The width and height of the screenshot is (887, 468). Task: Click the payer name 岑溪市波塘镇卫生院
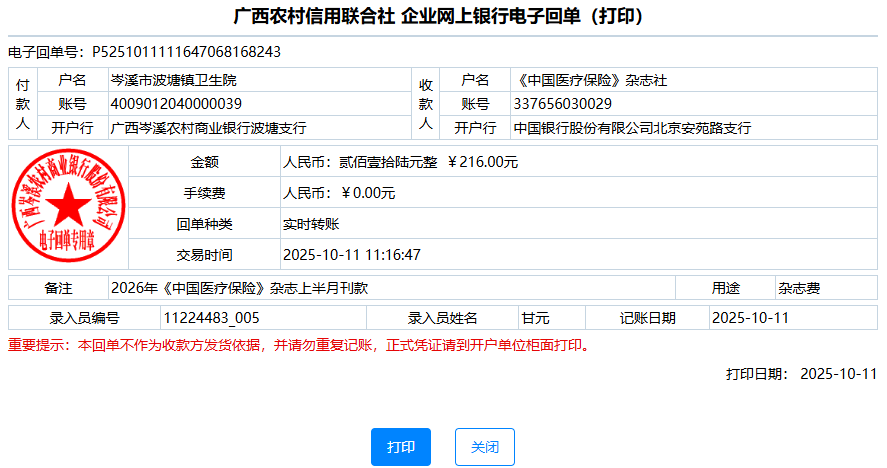[173, 79]
